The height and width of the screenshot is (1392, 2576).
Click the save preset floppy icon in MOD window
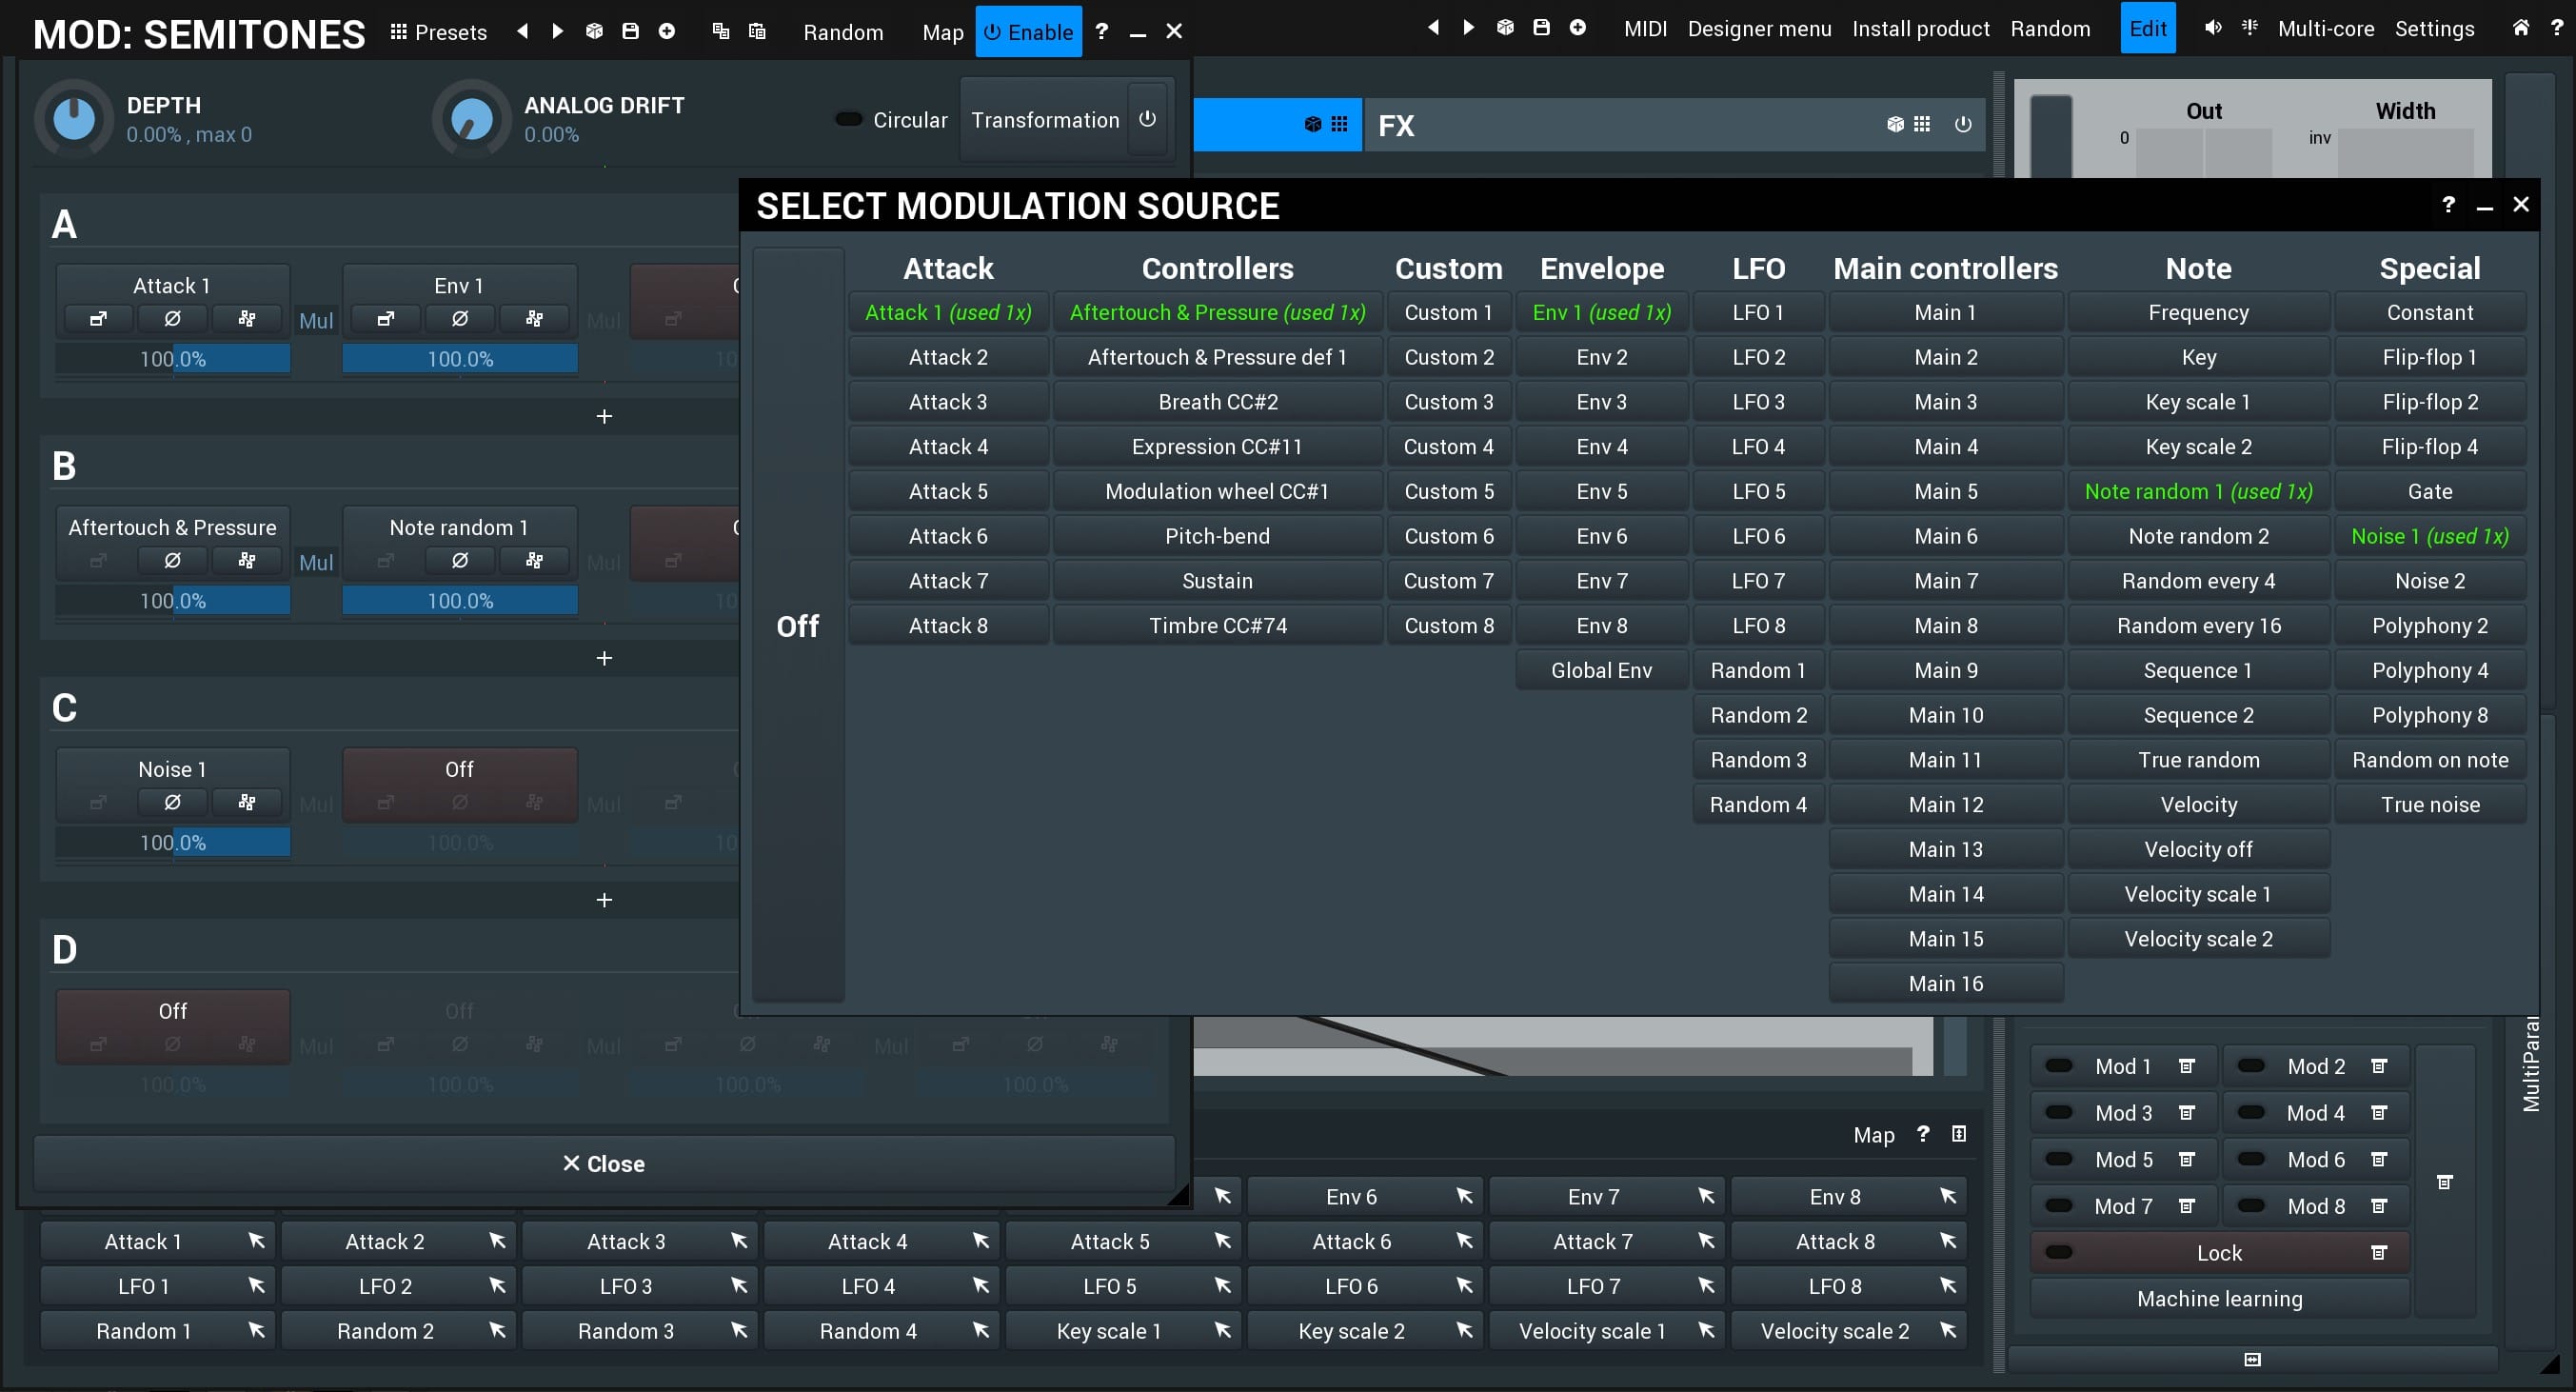point(630,31)
